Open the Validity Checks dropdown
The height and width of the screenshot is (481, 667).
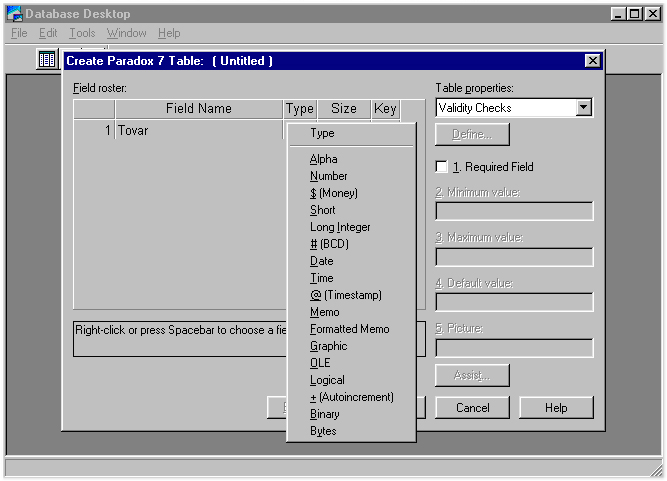click(x=584, y=108)
